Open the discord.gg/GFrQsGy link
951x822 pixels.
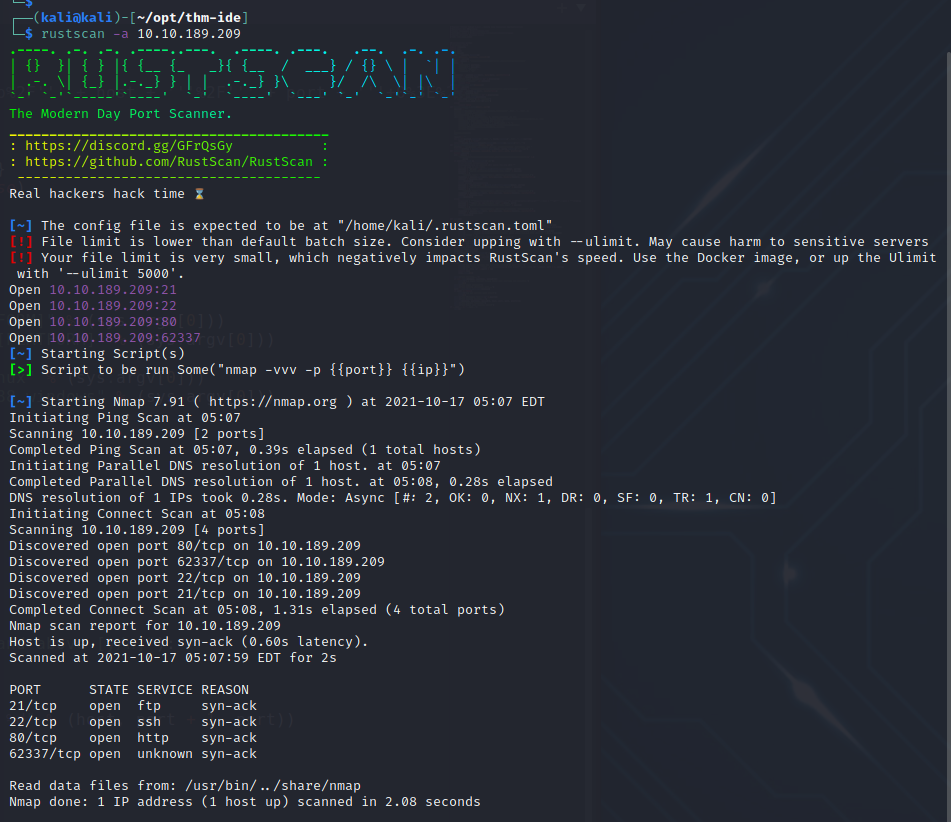point(129,146)
